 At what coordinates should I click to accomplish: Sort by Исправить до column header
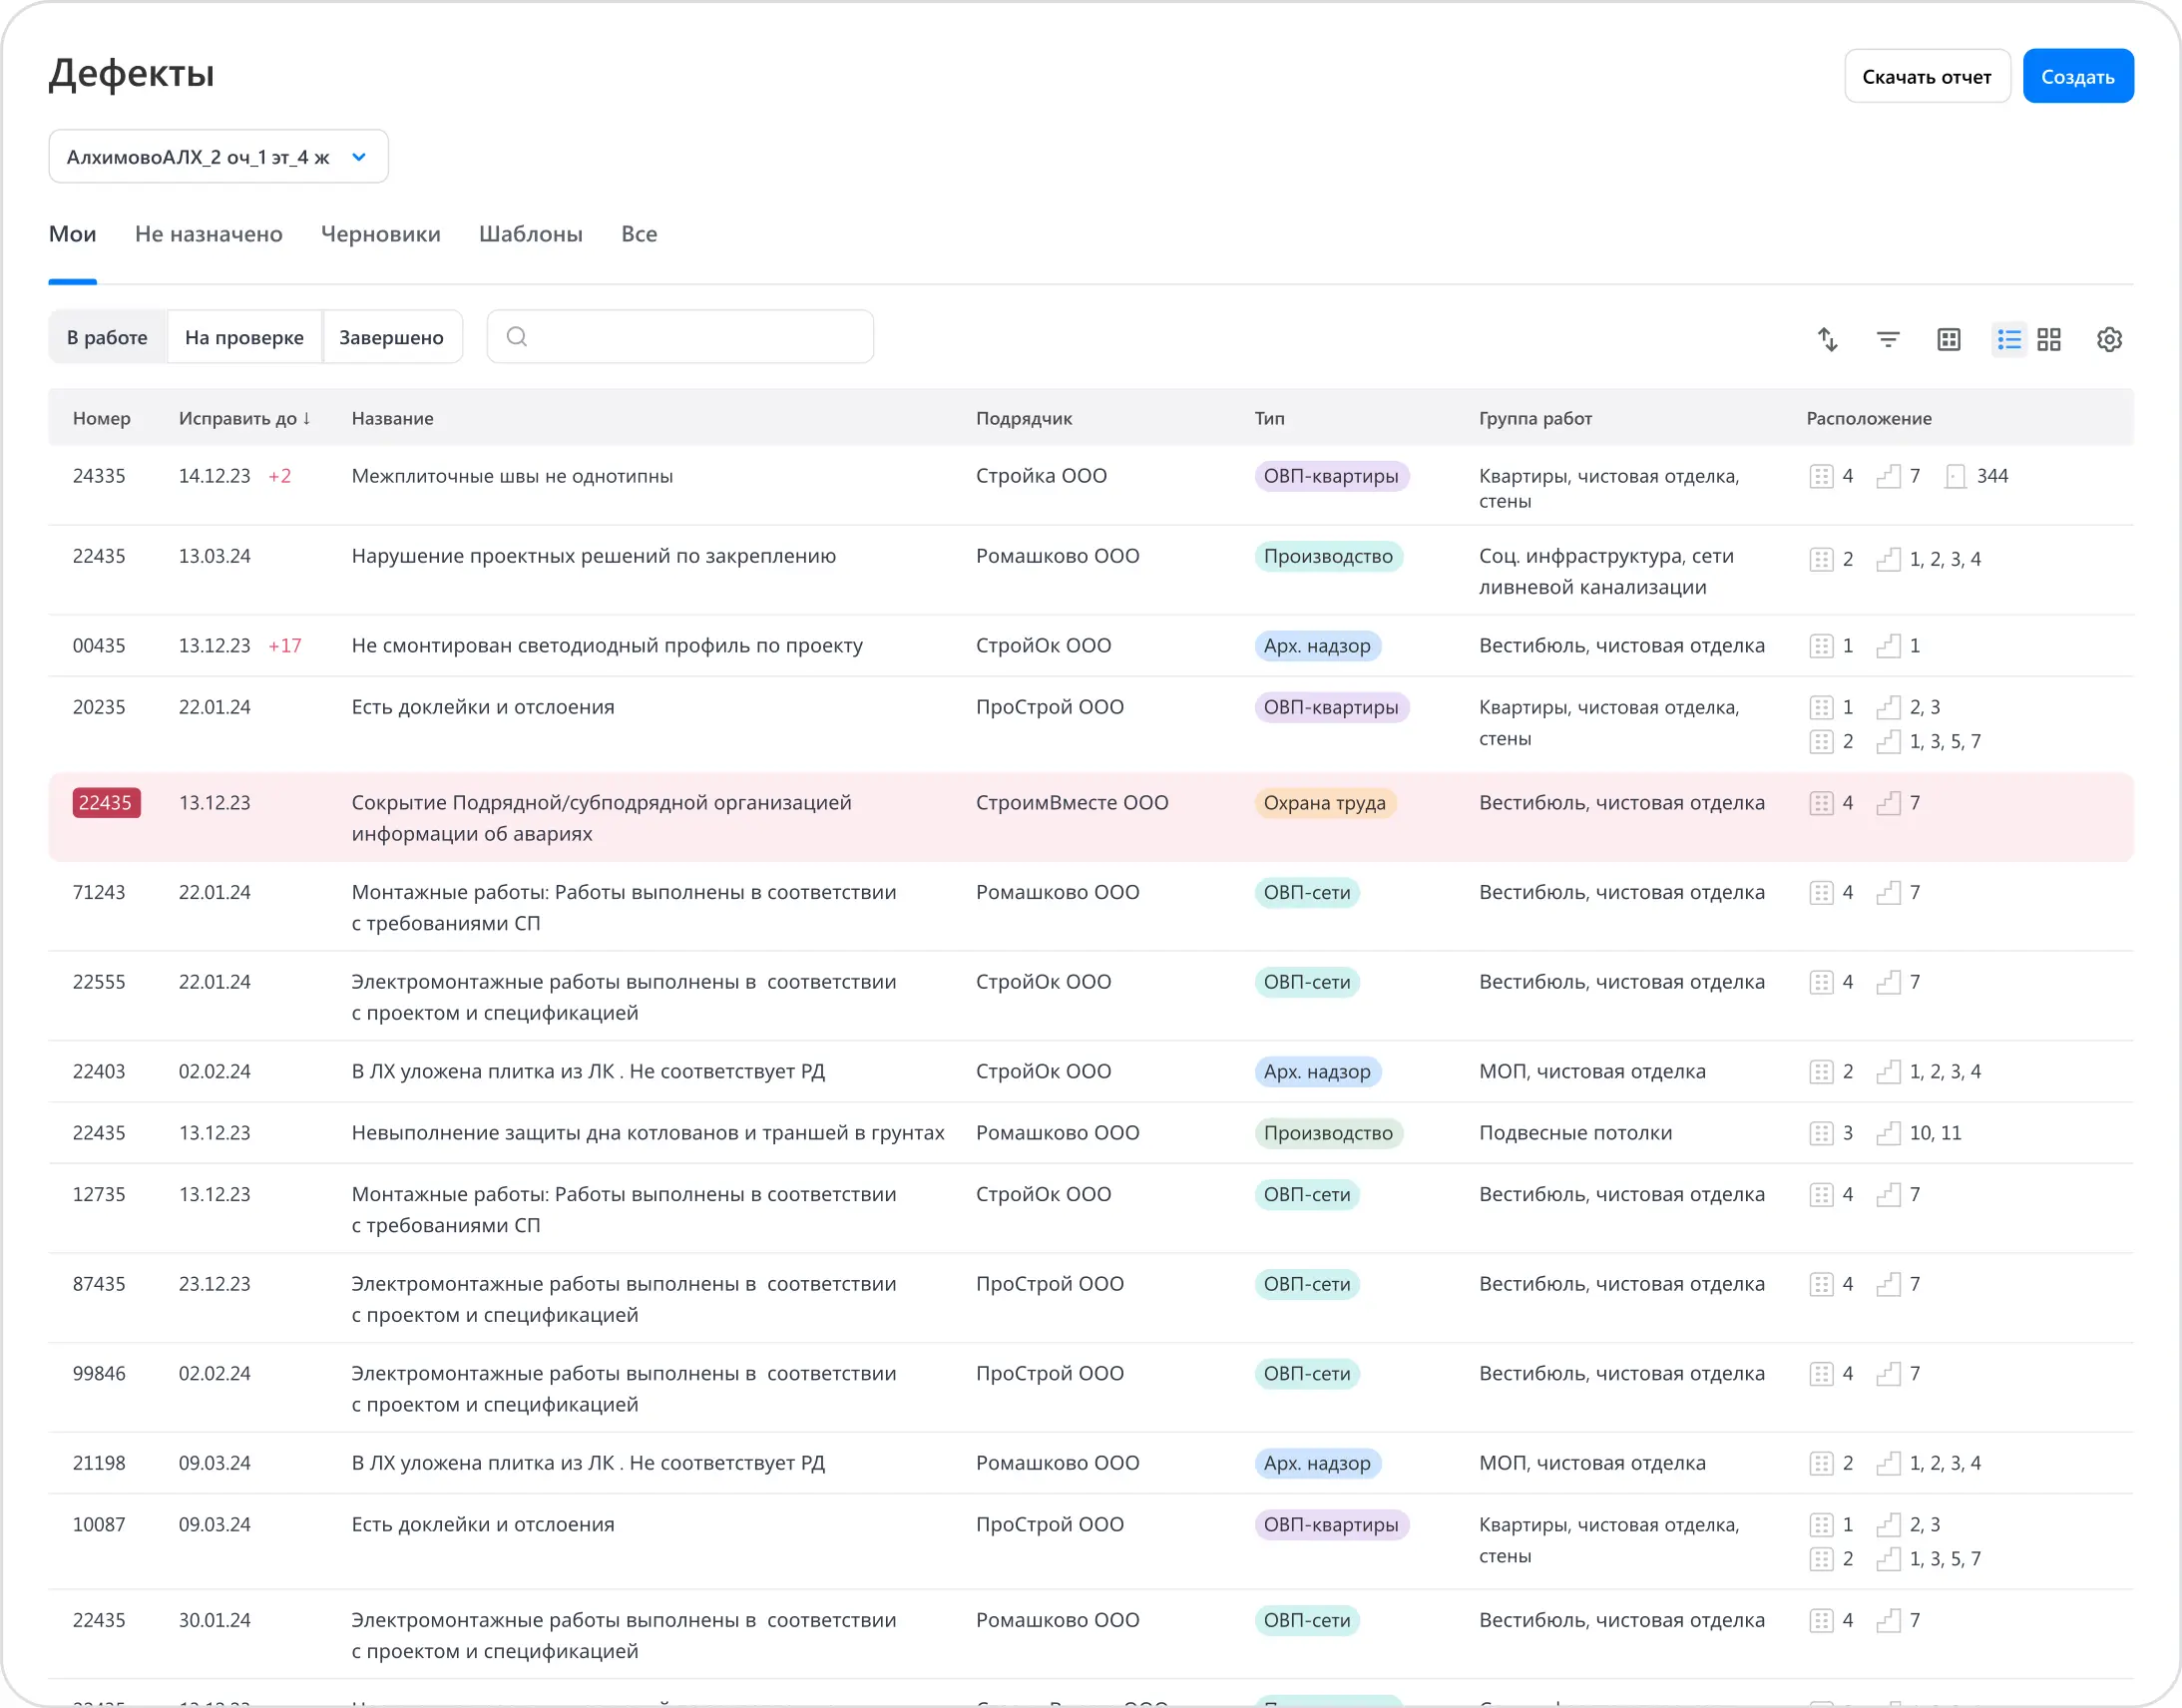(x=245, y=418)
